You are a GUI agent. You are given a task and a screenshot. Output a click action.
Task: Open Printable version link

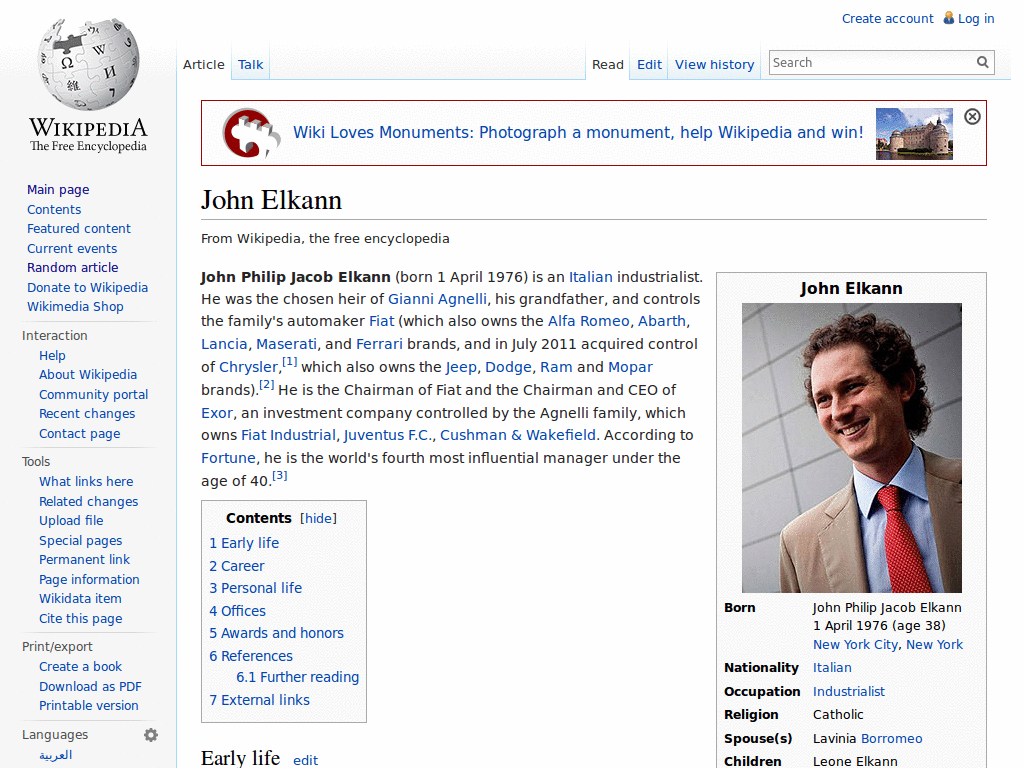click(x=89, y=706)
